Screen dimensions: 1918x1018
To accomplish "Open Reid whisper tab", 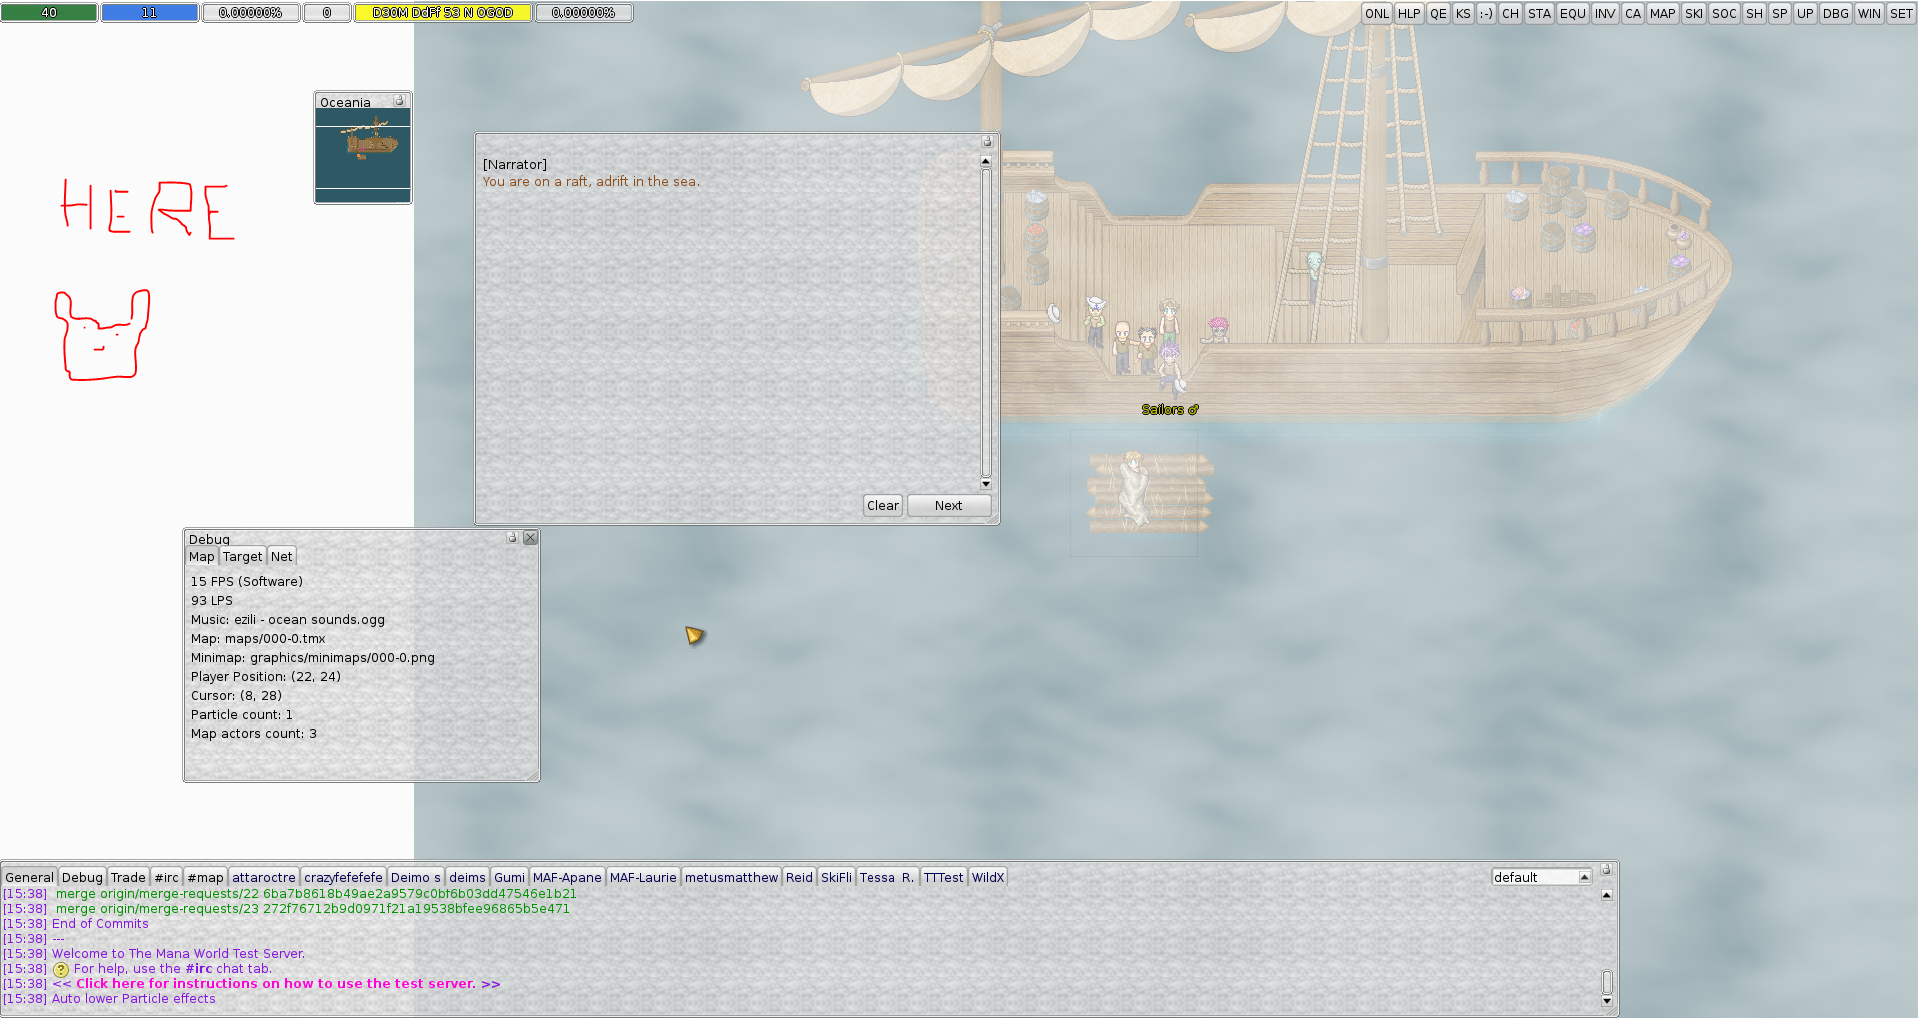I will (799, 877).
